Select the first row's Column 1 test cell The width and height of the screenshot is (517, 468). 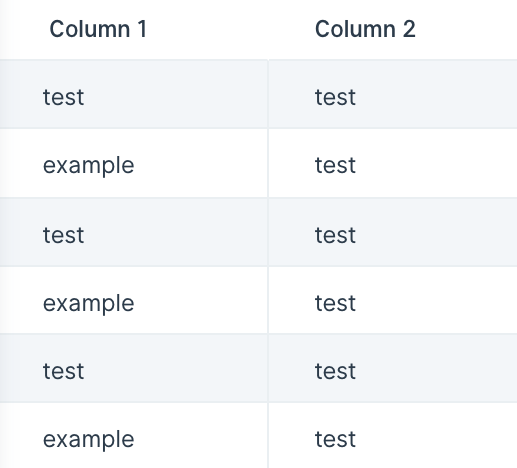pyautogui.click(x=133, y=94)
